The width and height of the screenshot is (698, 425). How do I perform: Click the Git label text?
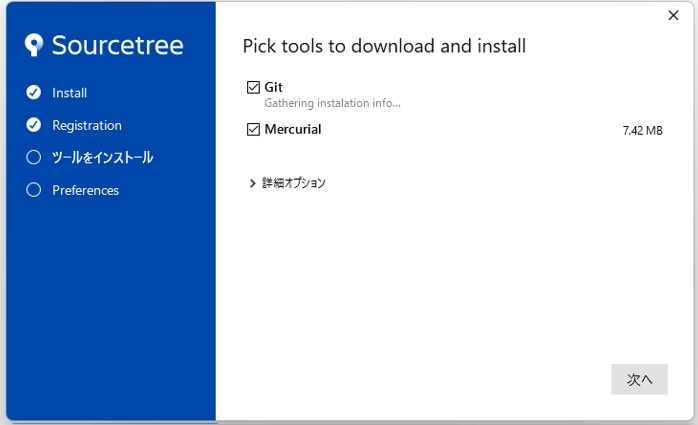tap(274, 88)
